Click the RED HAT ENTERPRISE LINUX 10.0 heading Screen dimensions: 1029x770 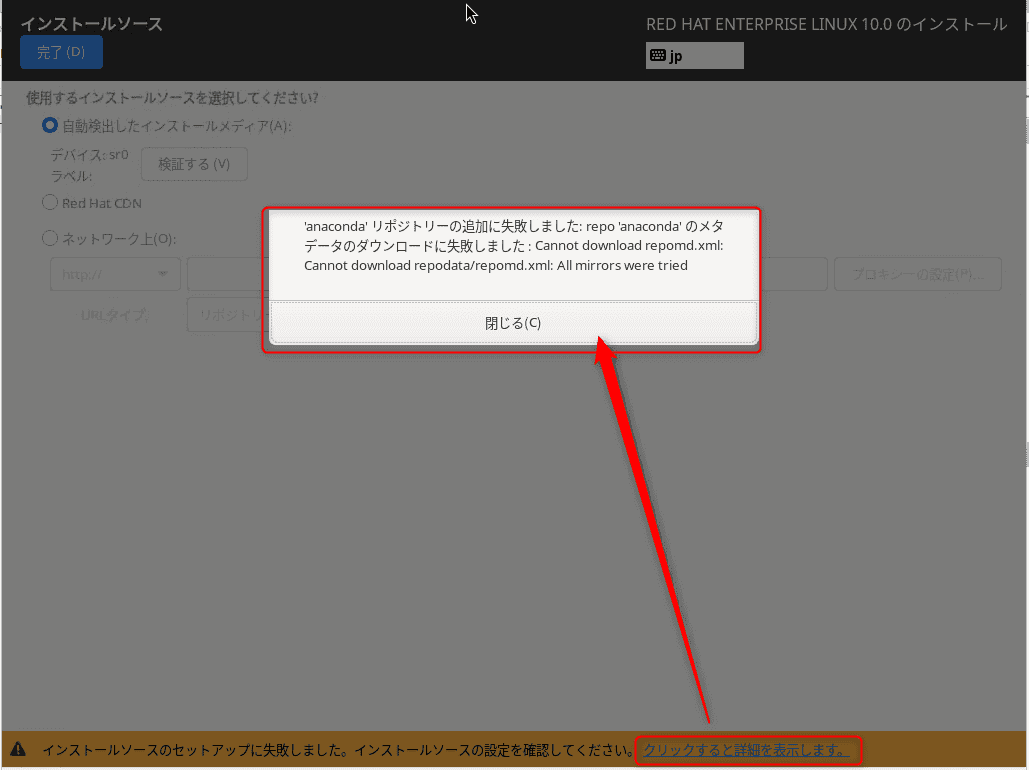826,24
